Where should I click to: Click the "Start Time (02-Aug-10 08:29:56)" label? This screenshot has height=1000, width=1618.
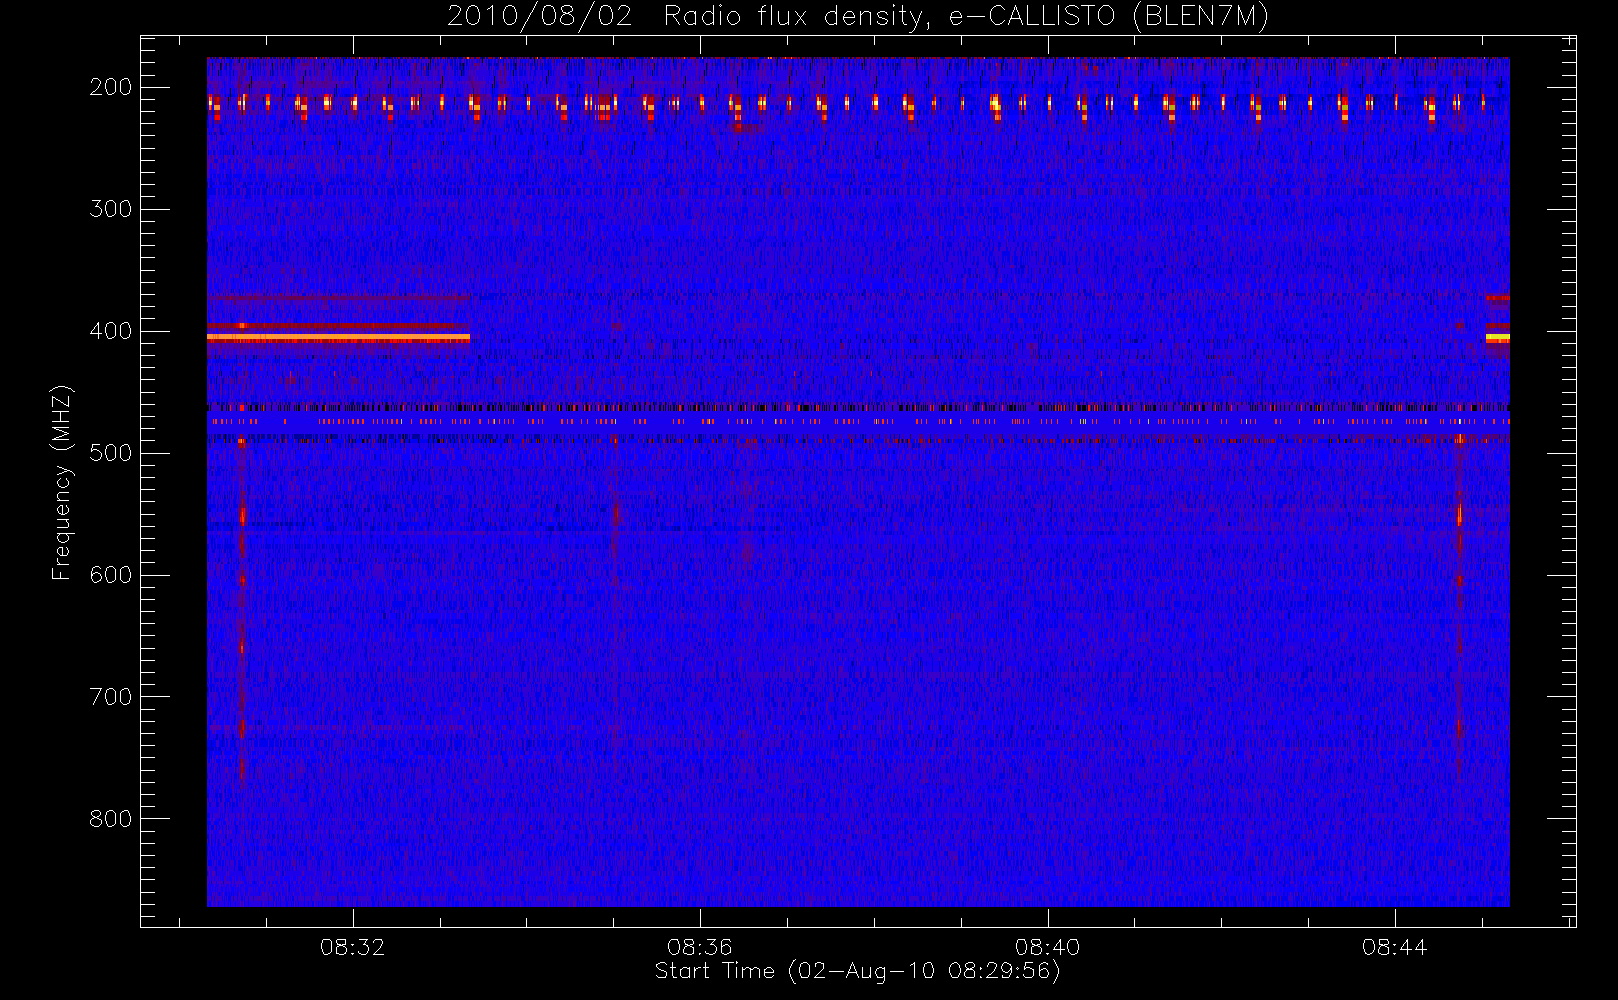tap(857, 971)
